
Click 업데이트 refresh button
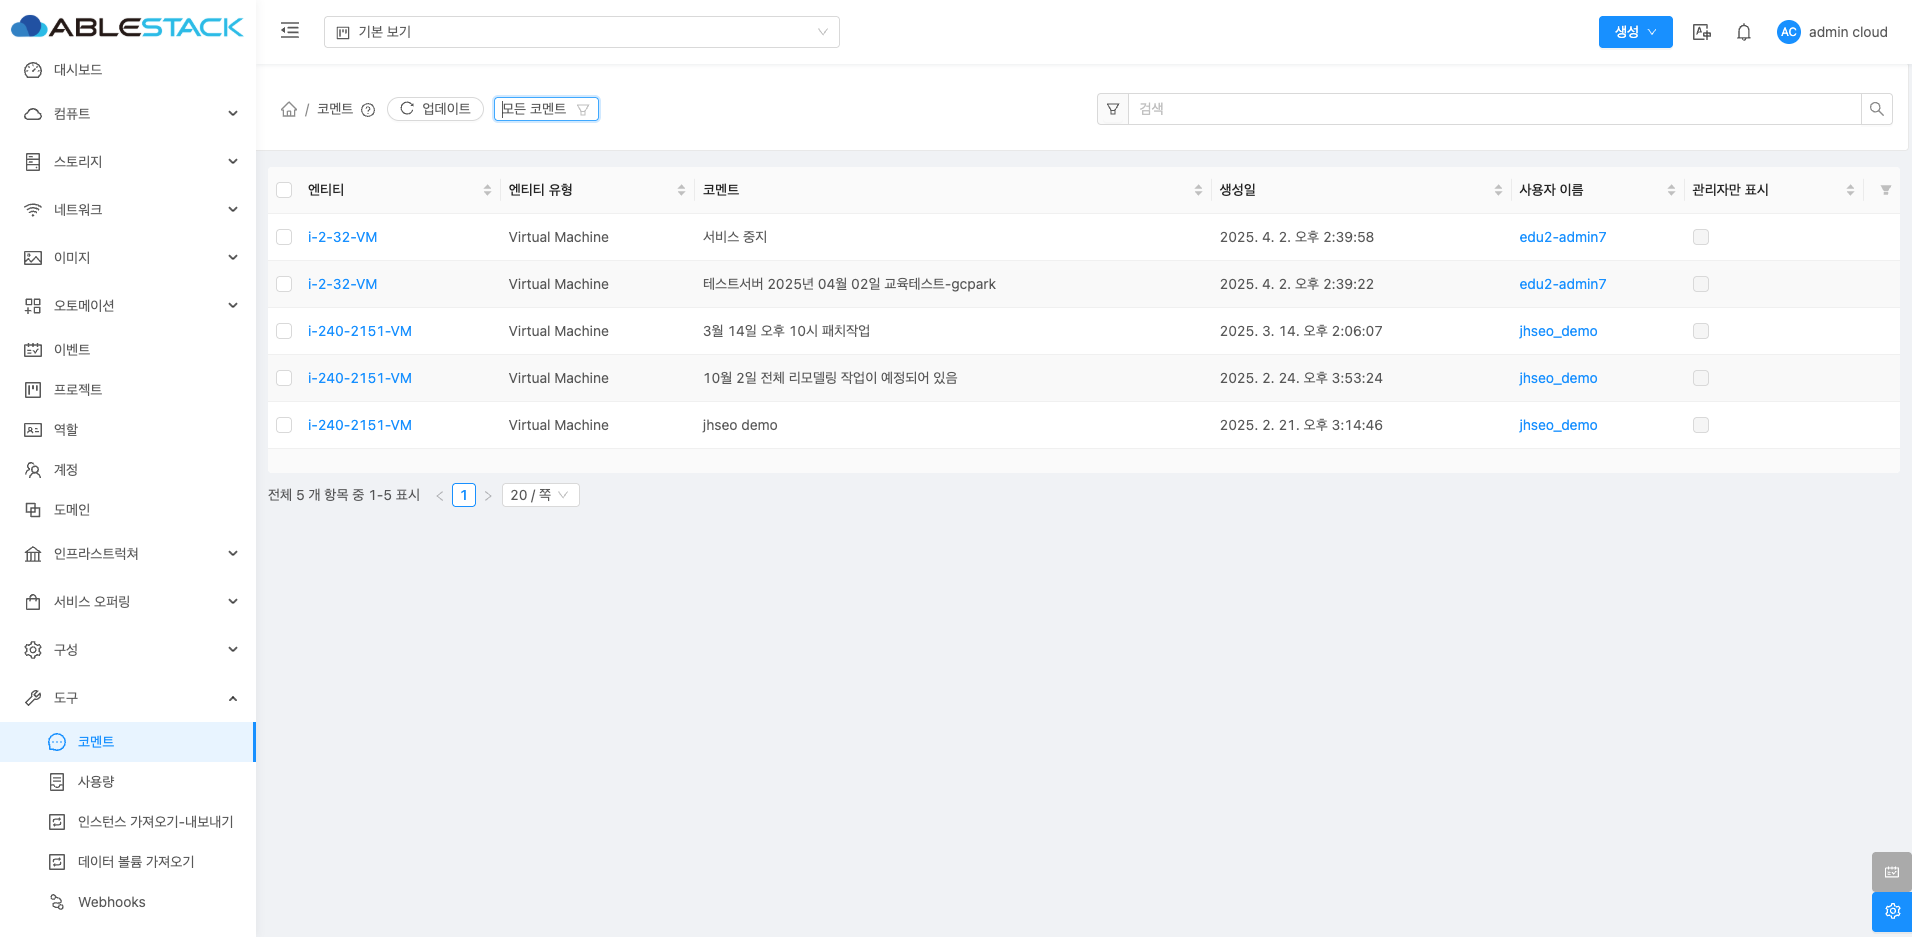(435, 109)
